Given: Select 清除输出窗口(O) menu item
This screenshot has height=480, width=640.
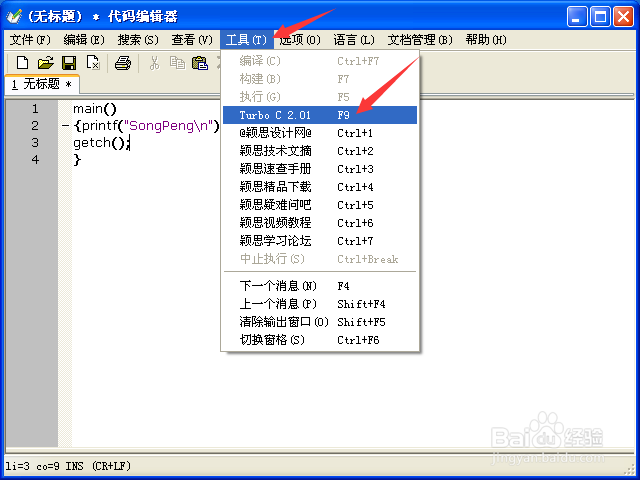Looking at the screenshot, I should (320, 322).
